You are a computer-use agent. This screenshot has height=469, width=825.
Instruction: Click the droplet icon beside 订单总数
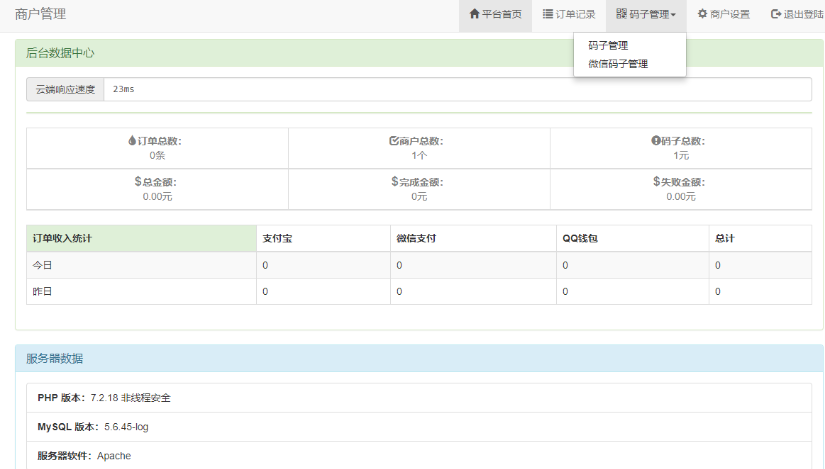click(132, 141)
